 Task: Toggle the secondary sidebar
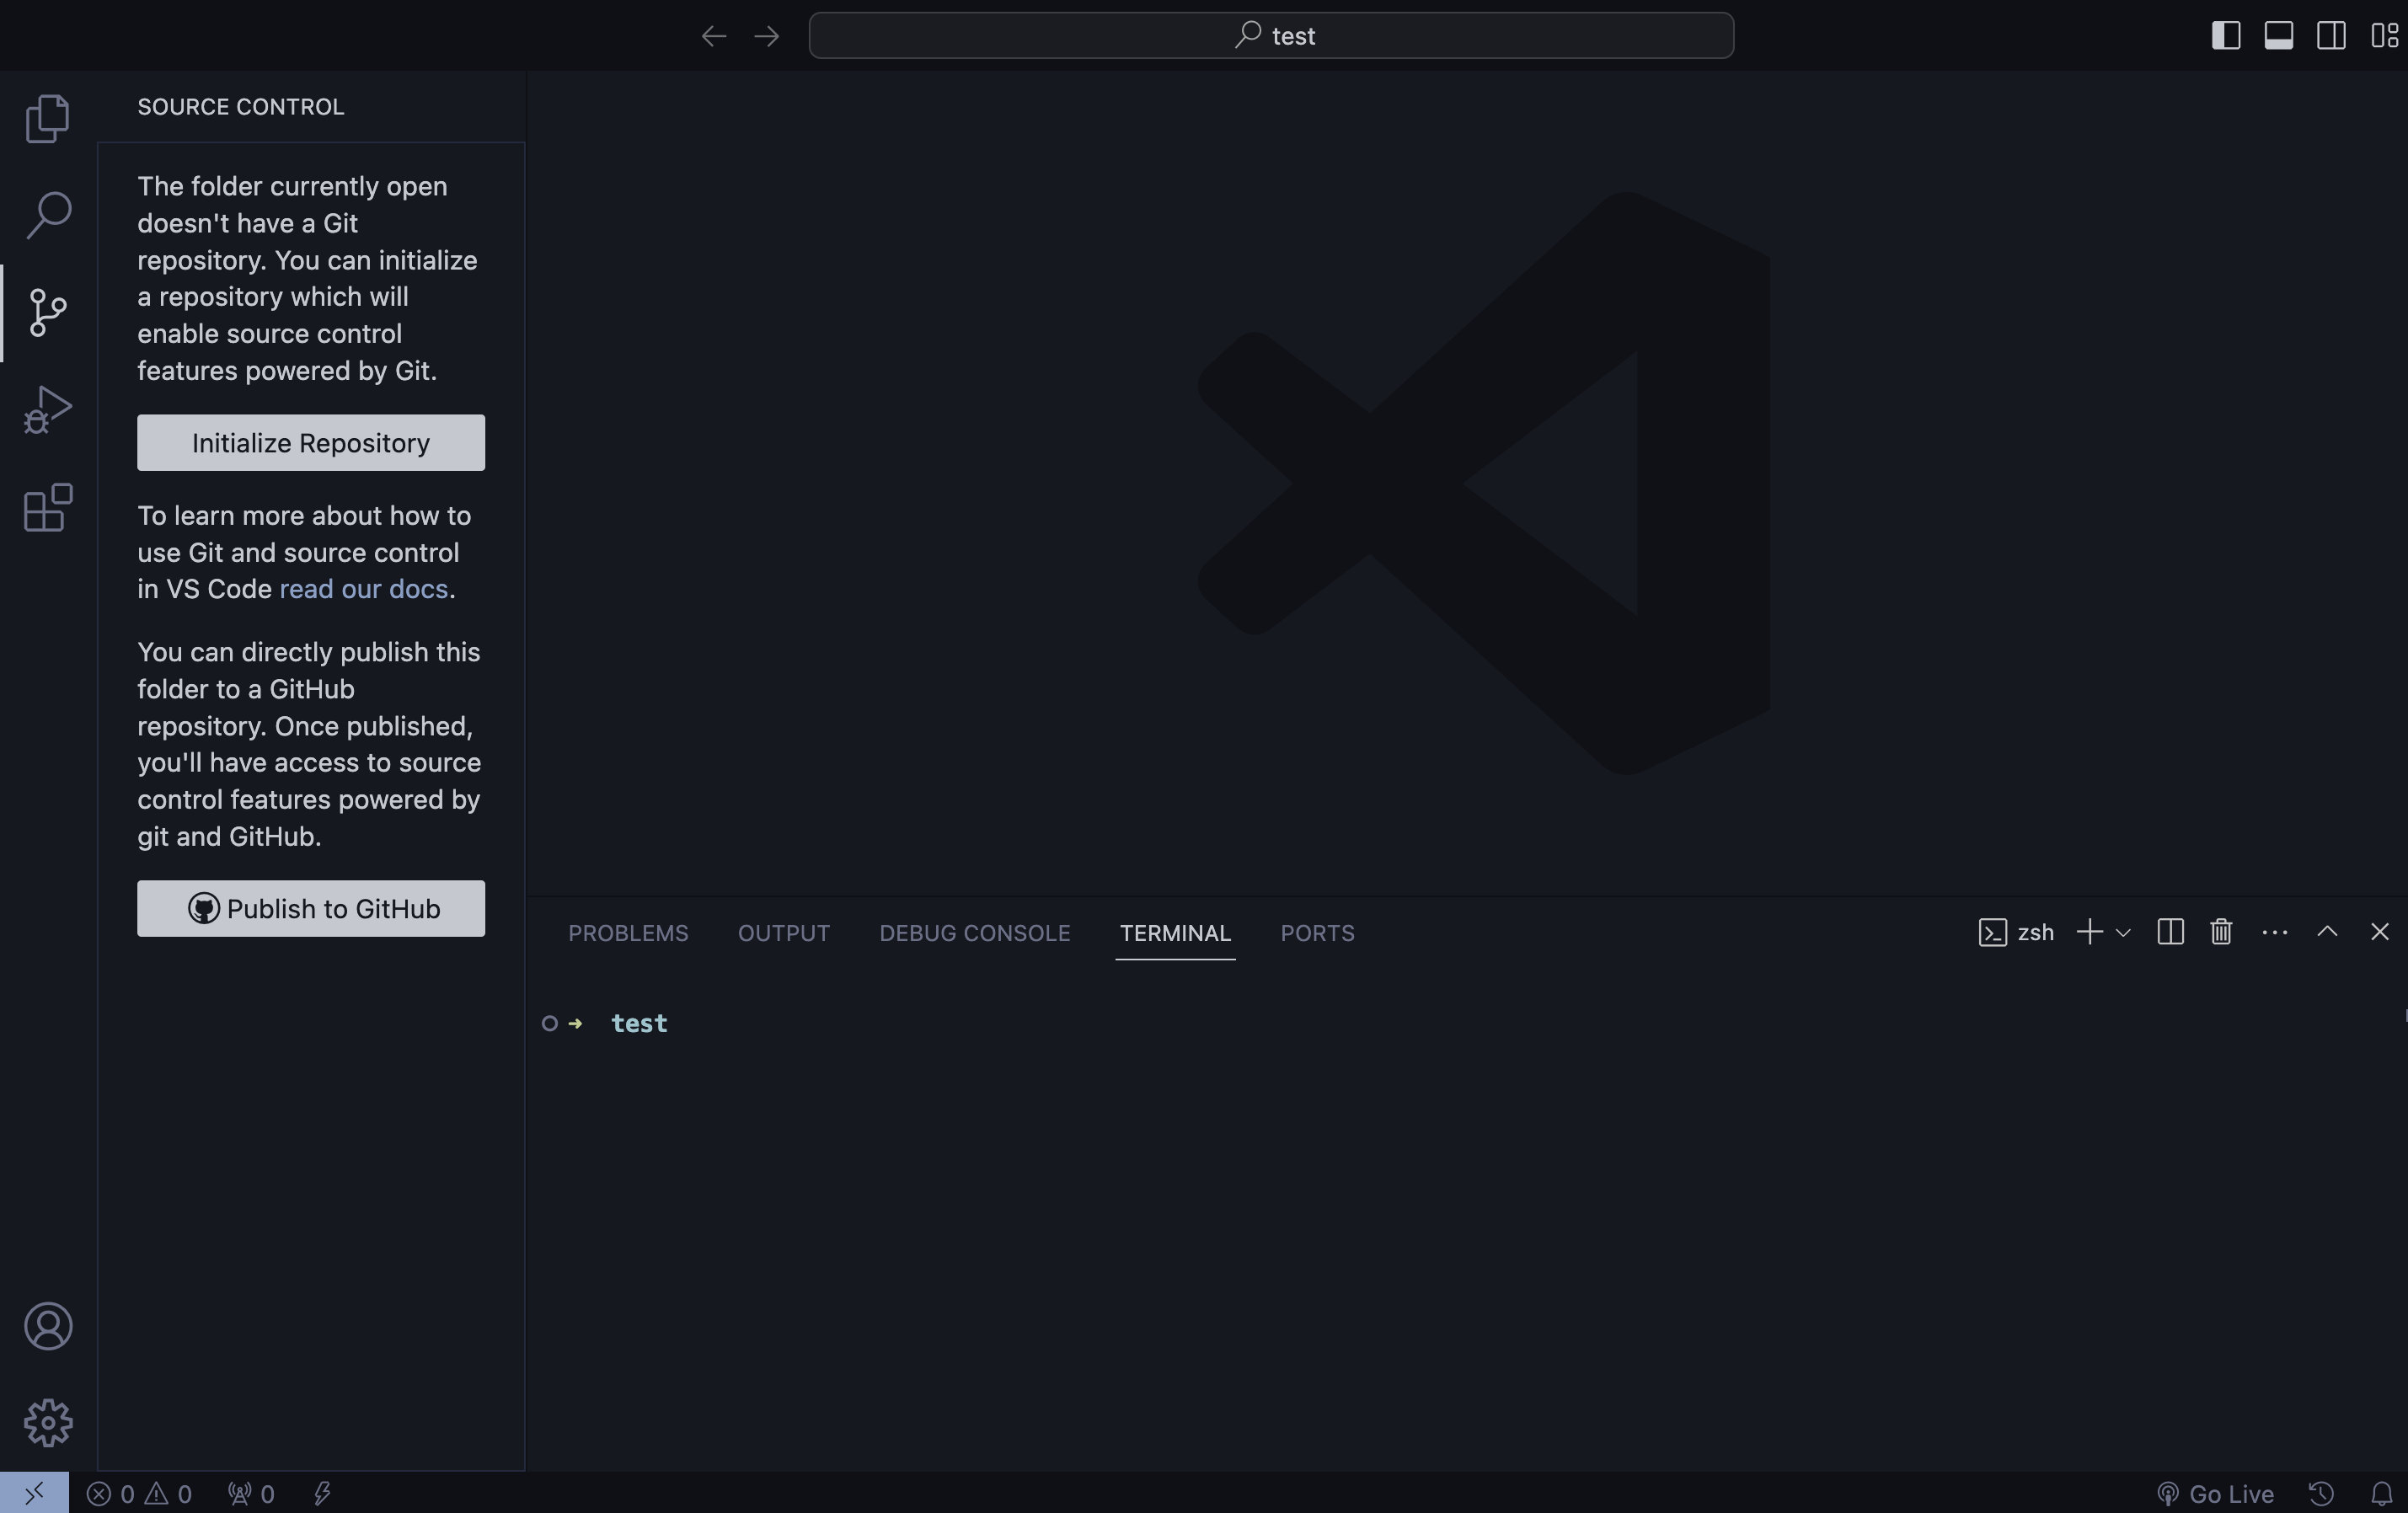[2331, 35]
